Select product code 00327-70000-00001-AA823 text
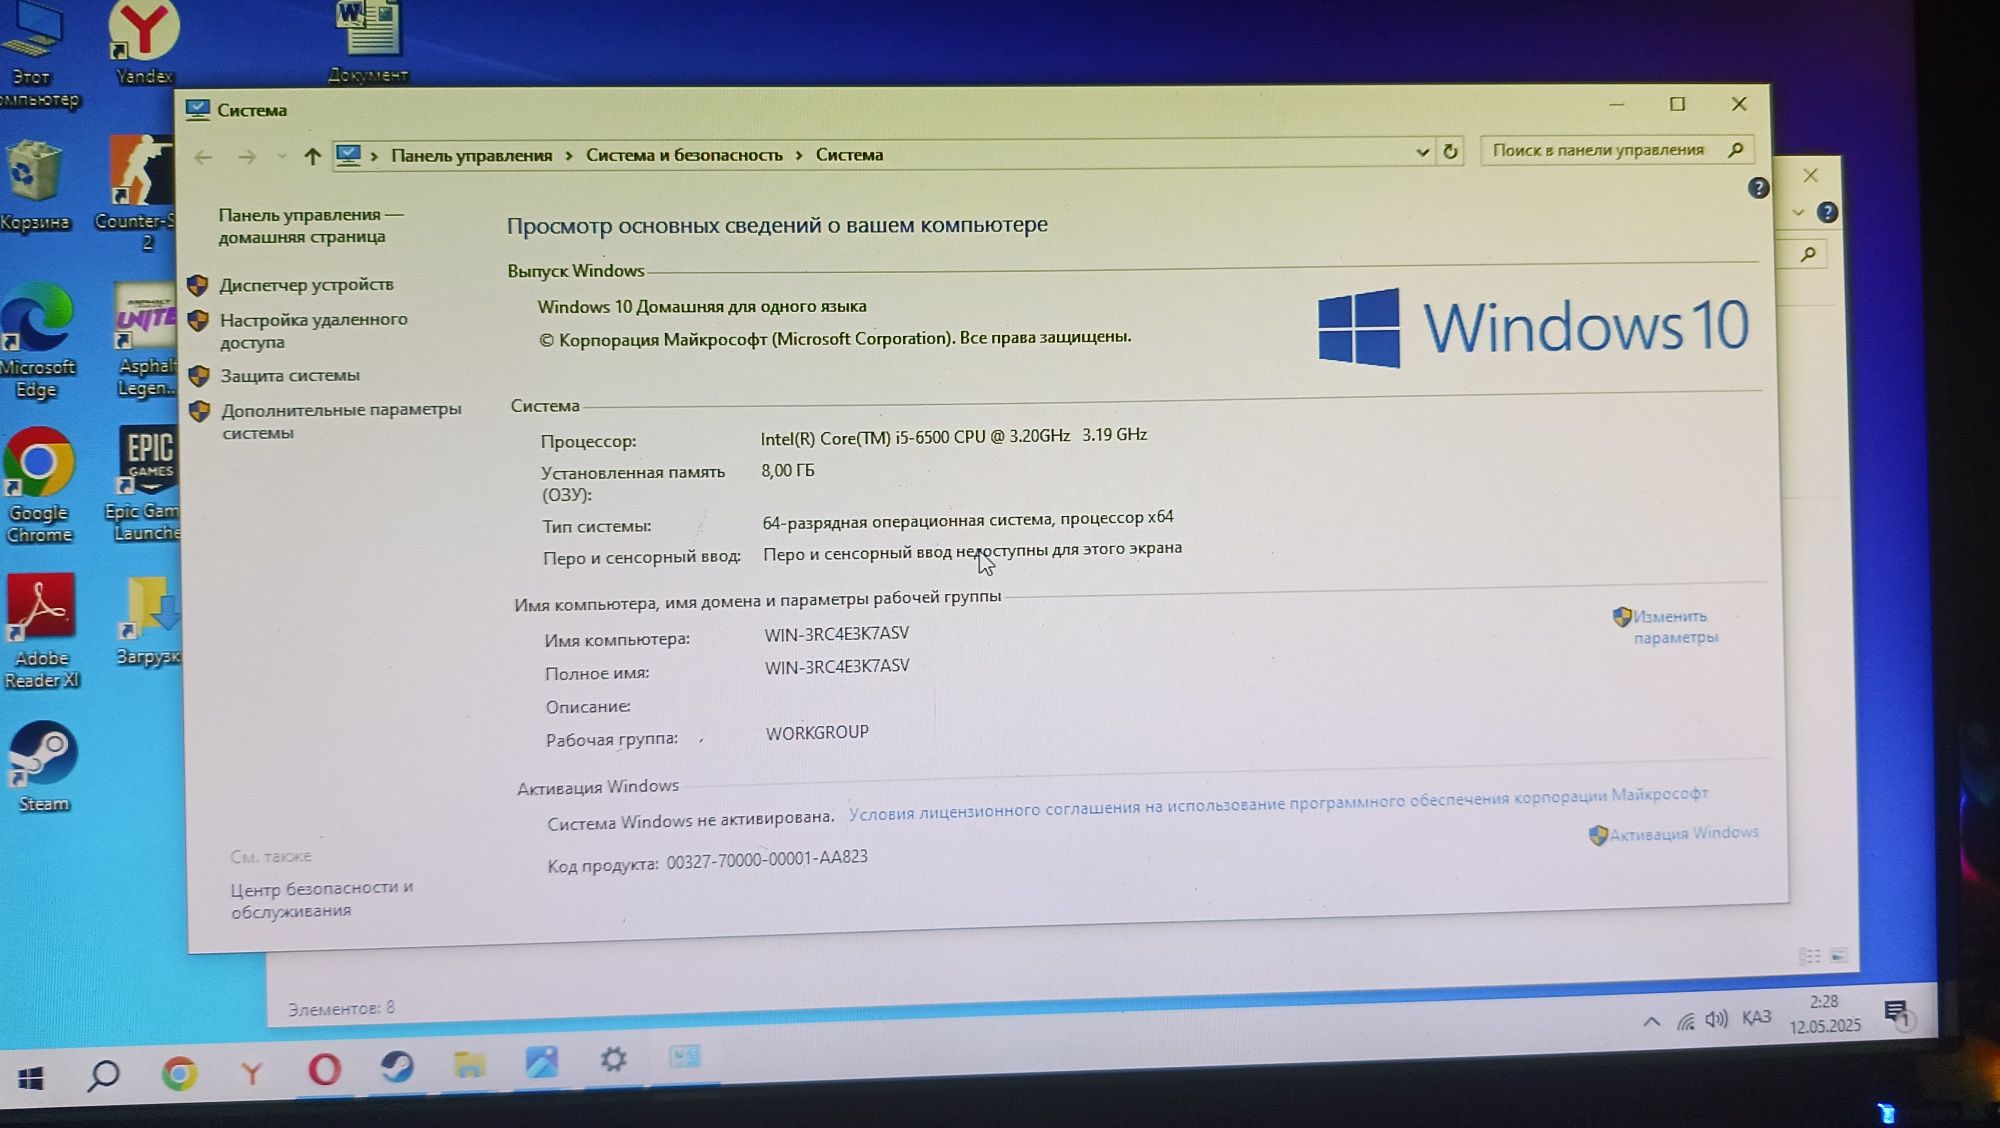This screenshot has width=2000, height=1128. point(767,859)
